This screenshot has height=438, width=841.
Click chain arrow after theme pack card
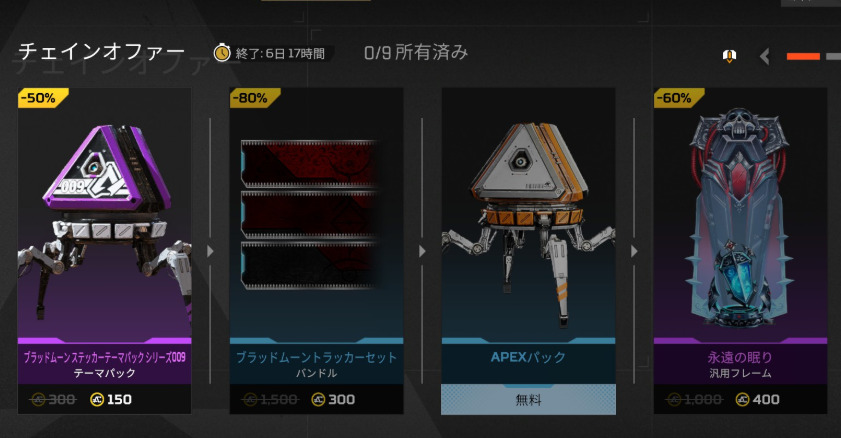210,251
